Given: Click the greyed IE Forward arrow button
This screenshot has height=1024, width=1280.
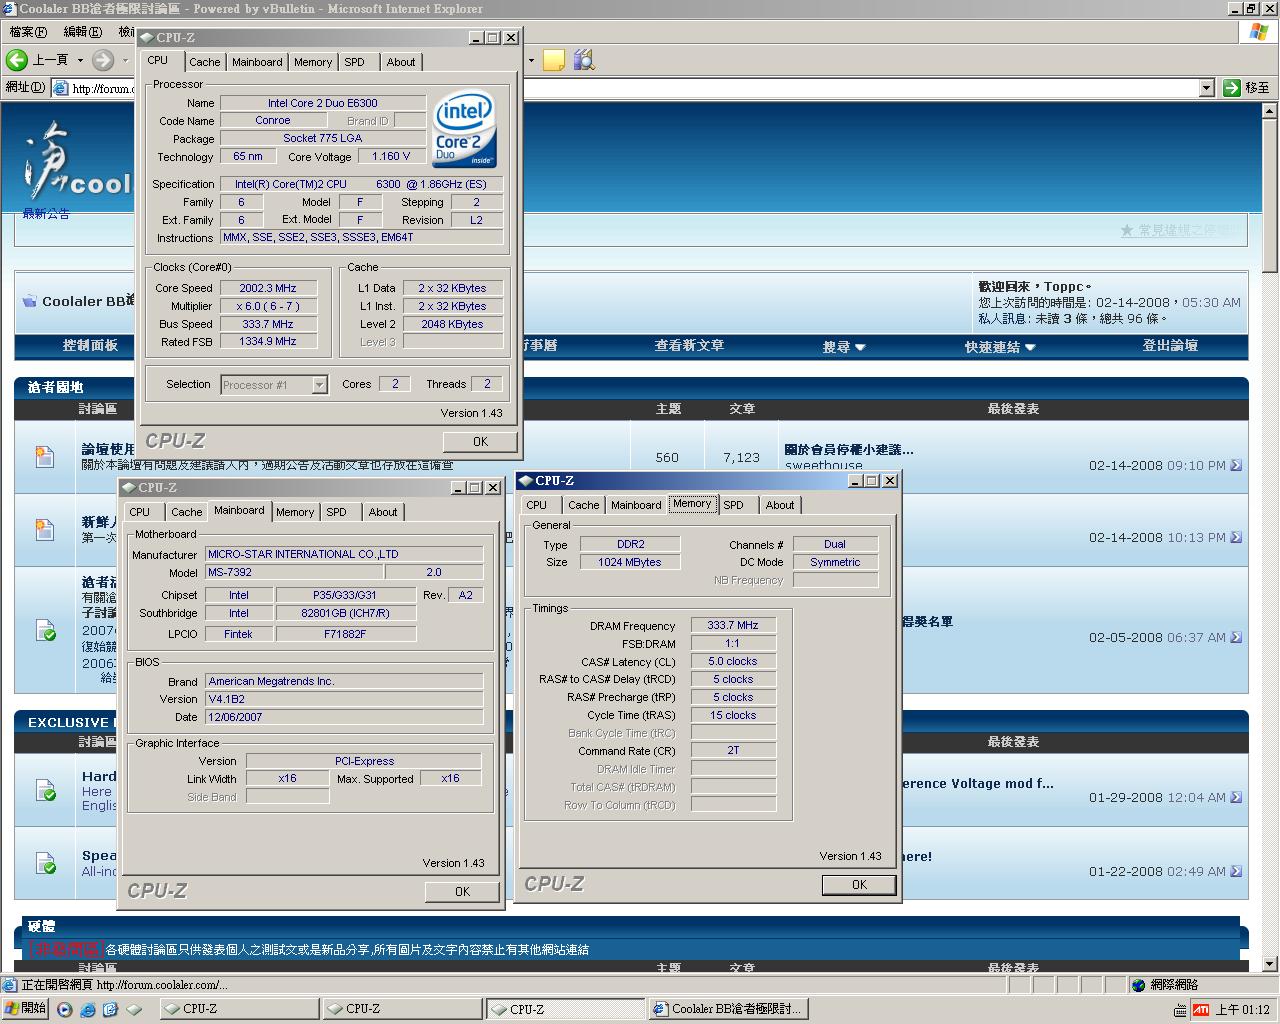Looking at the screenshot, I should 103,60.
